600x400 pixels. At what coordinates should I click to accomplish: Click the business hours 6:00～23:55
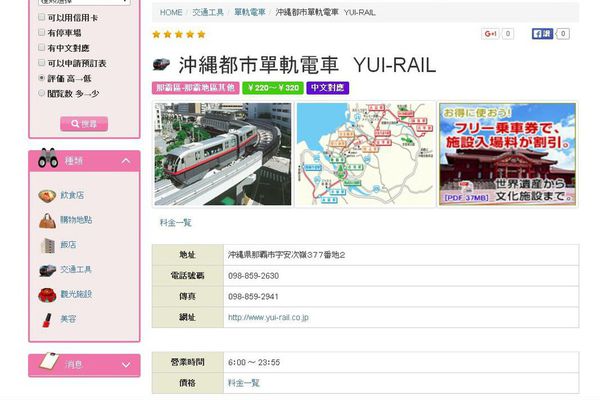[254, 362]
